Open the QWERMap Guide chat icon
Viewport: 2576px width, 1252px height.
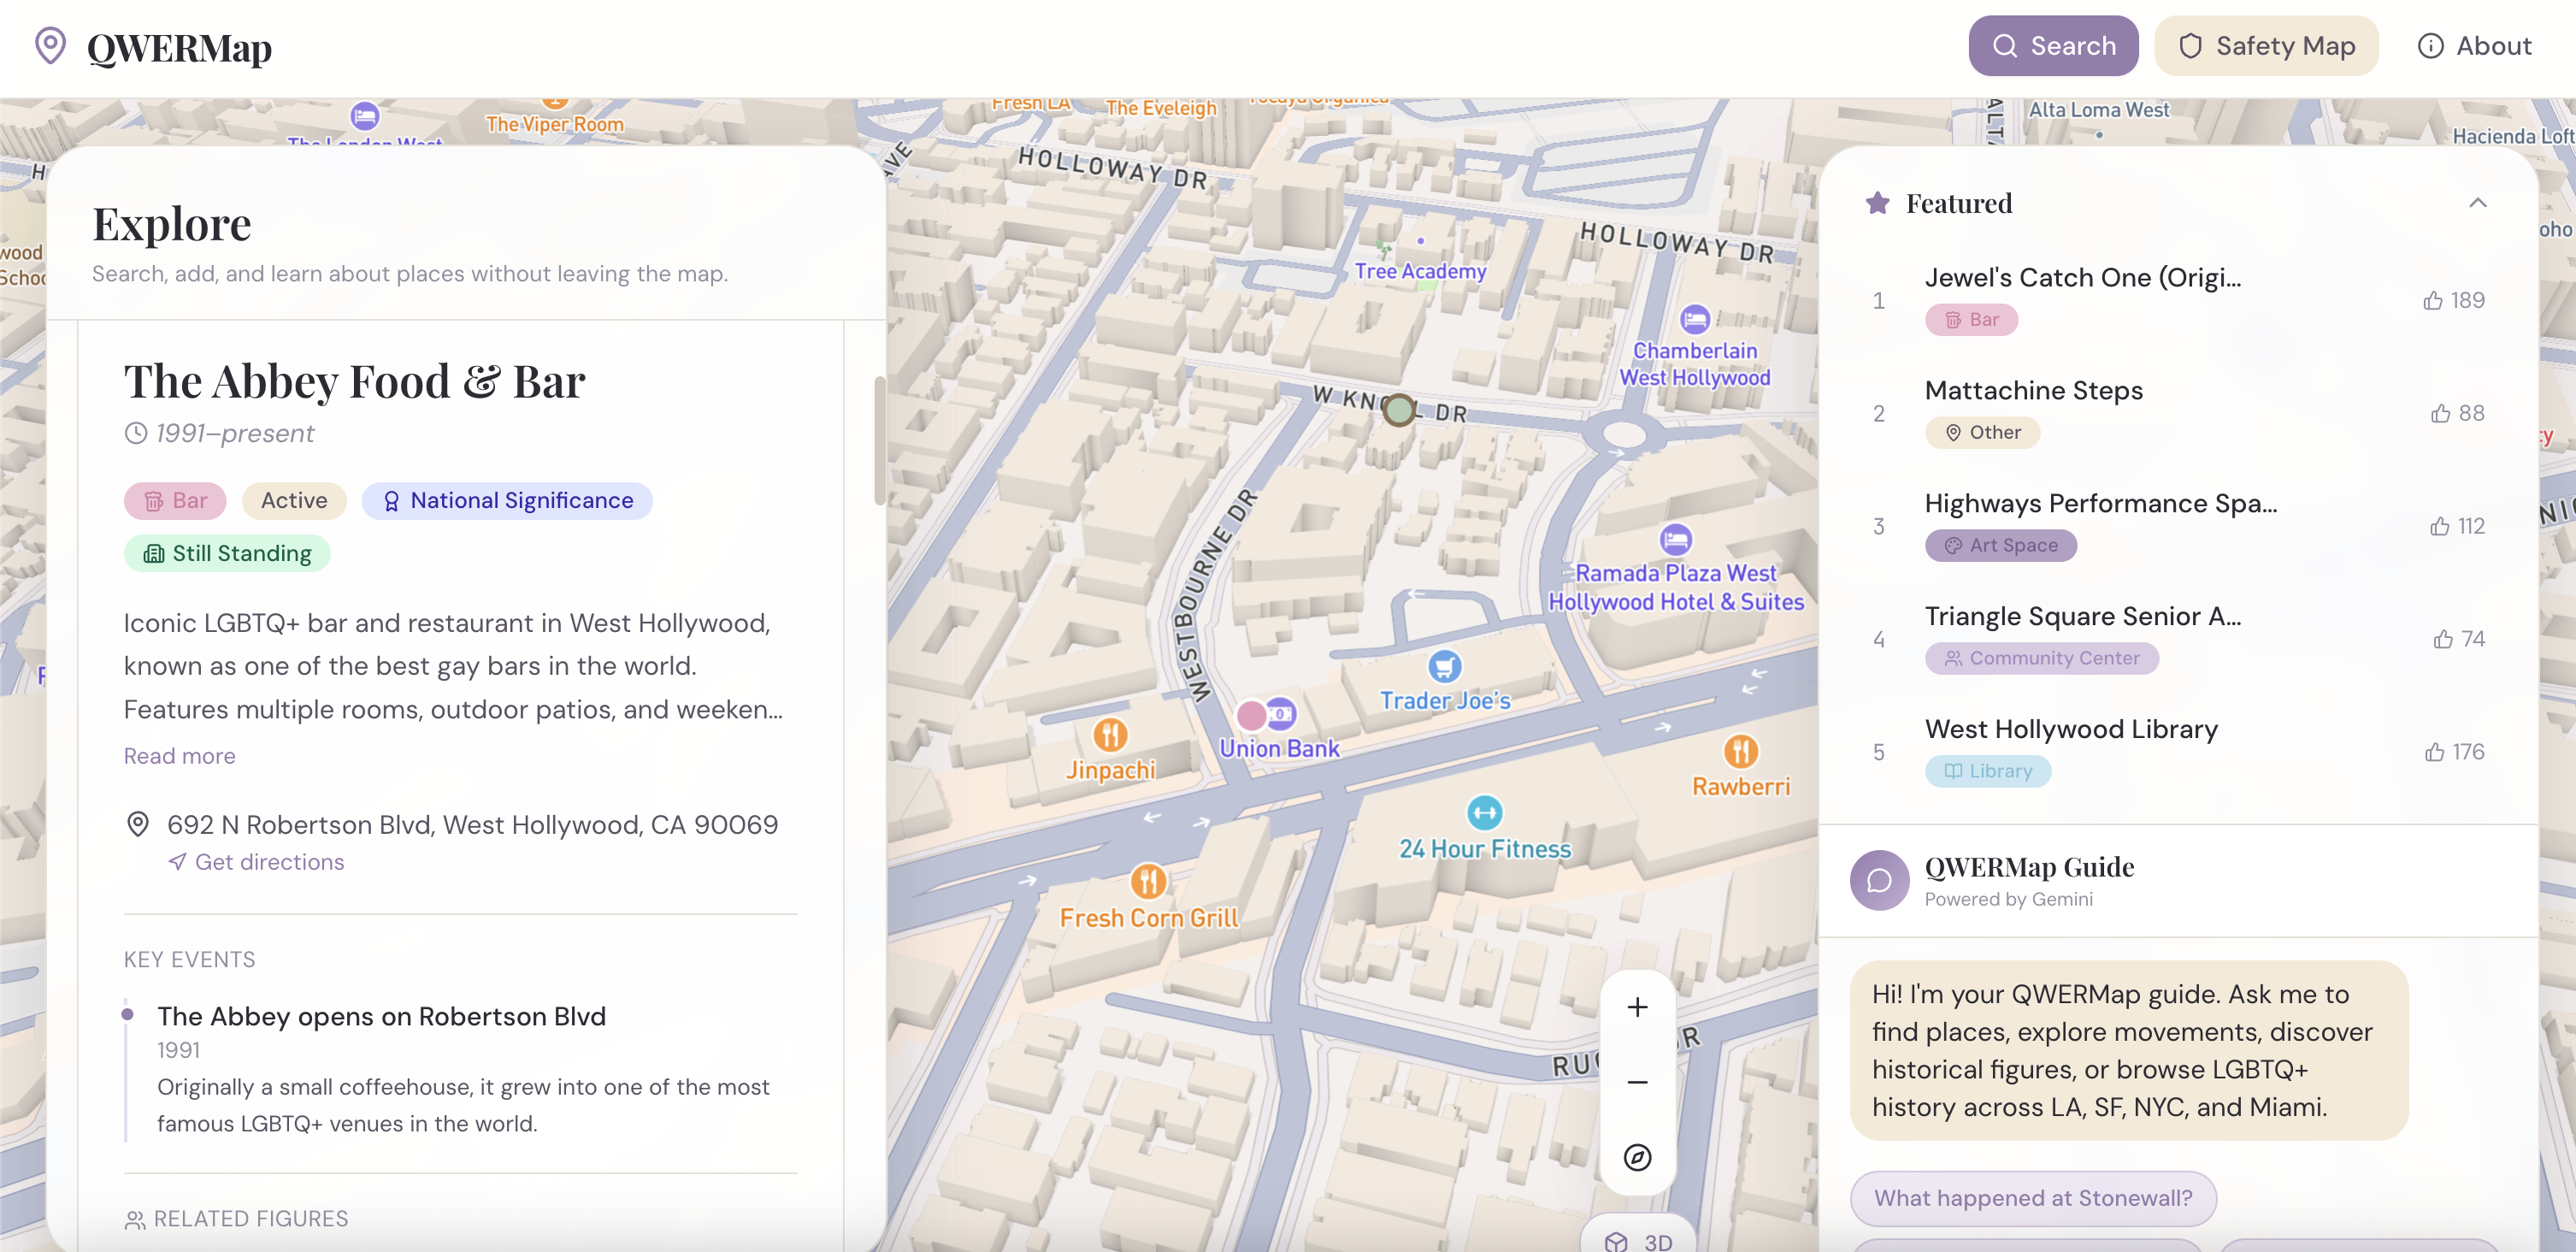coord(1879,880)
